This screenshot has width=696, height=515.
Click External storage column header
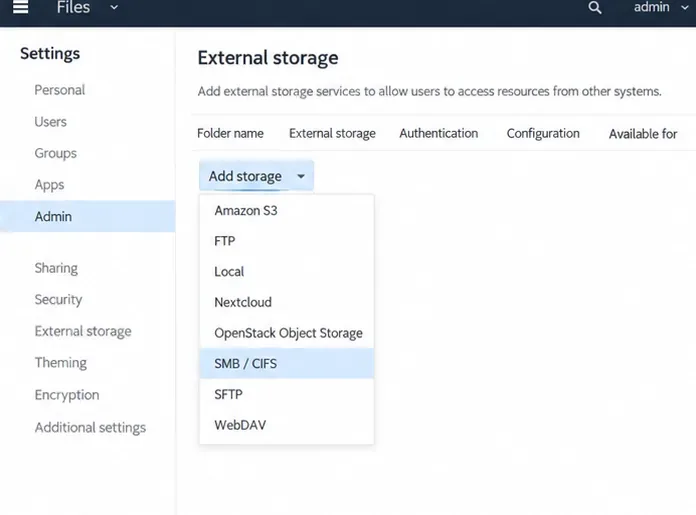(332, 133)
